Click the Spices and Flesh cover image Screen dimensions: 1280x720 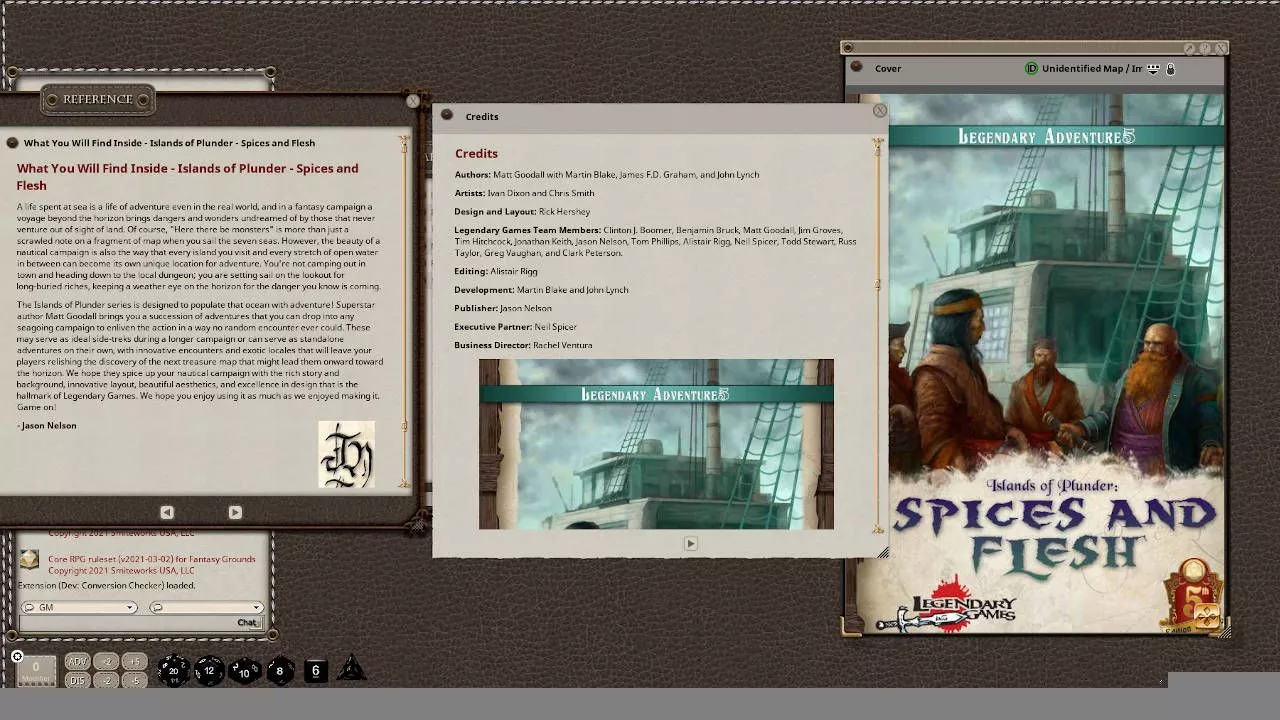[1035, 364]
